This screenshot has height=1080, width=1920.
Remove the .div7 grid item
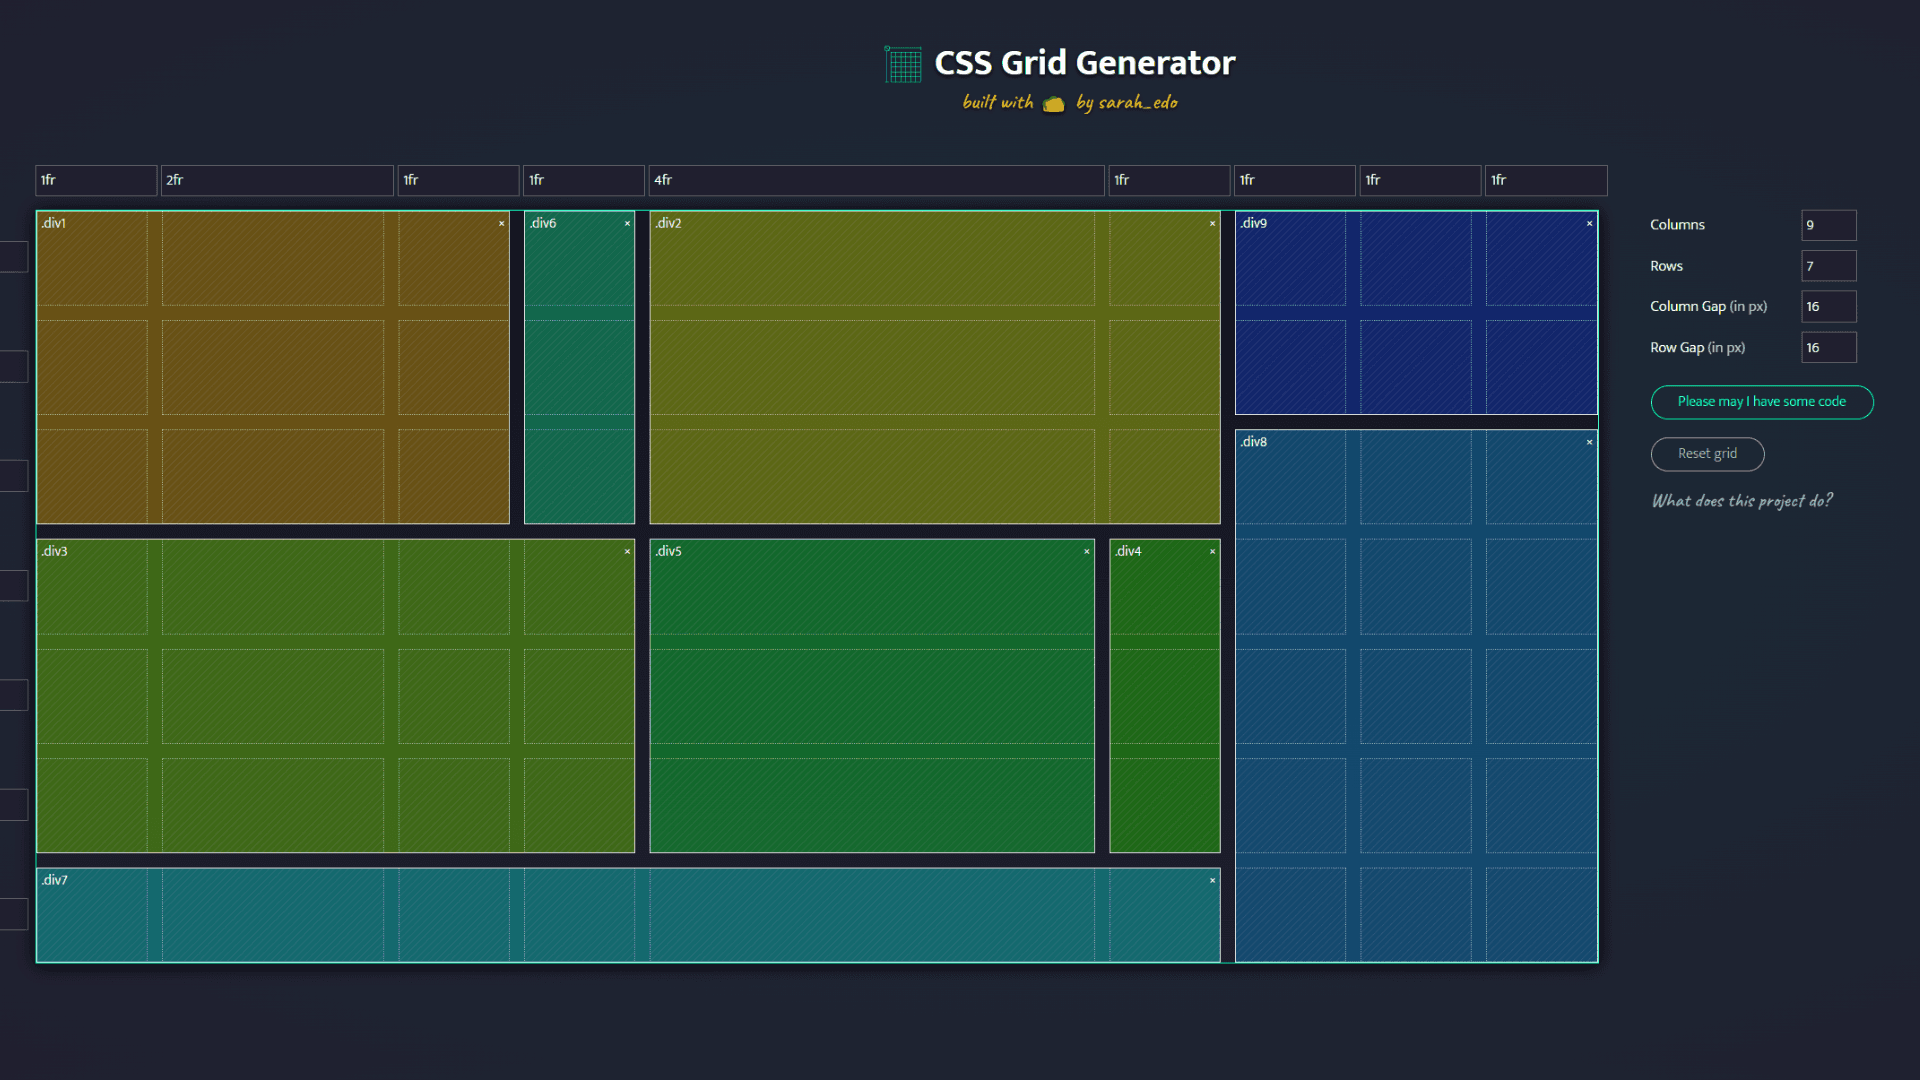[x=1212, y=880]
